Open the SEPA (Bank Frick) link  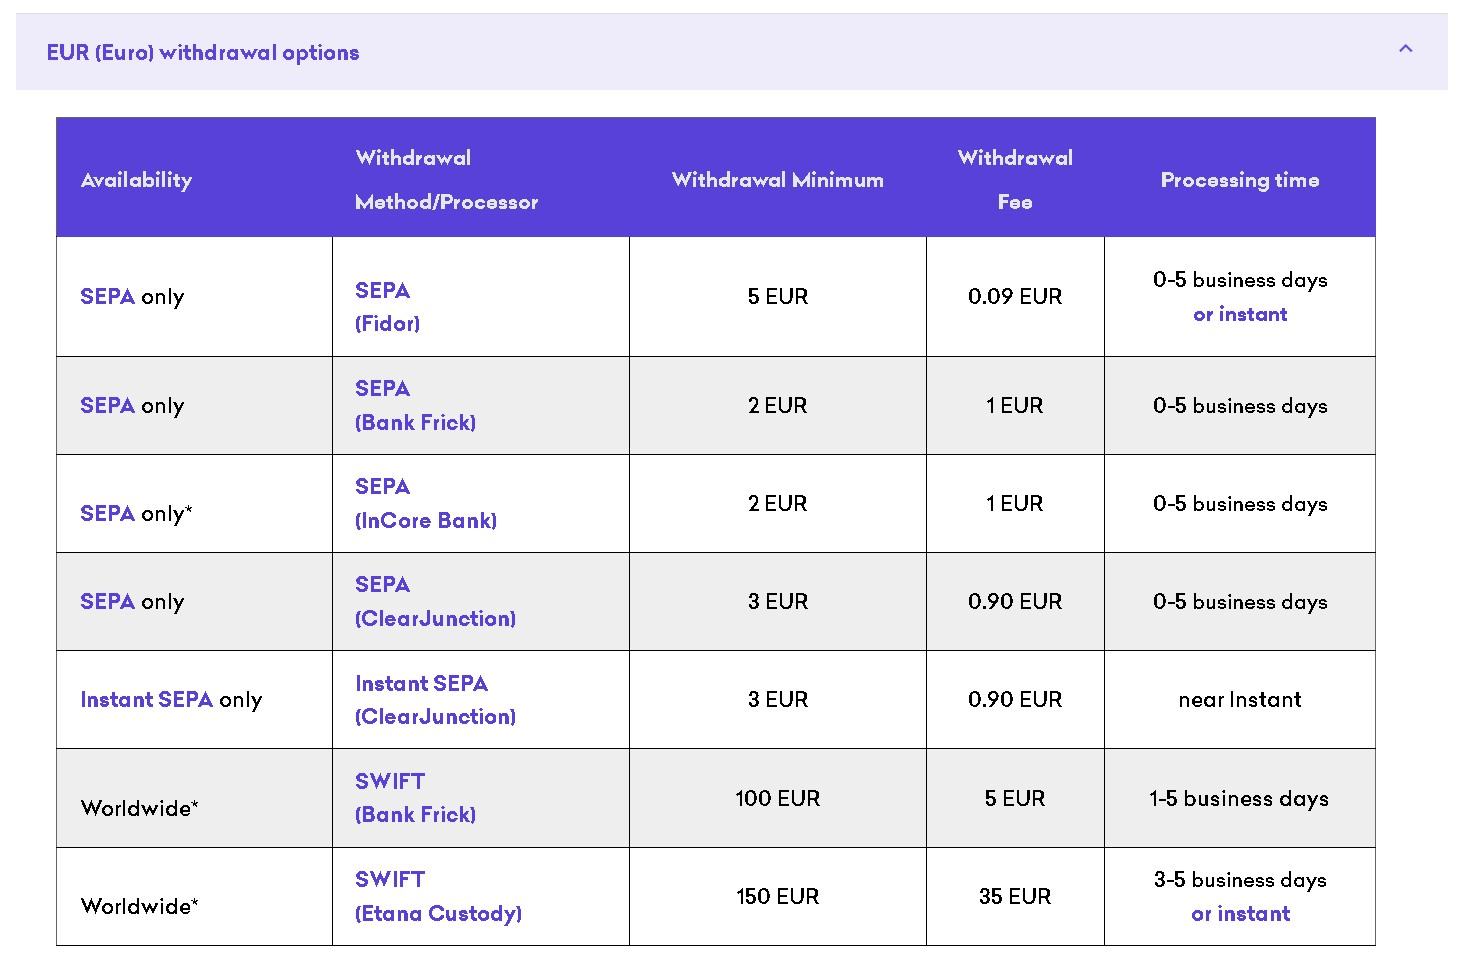pyautogui.click(x=415, y=406)
